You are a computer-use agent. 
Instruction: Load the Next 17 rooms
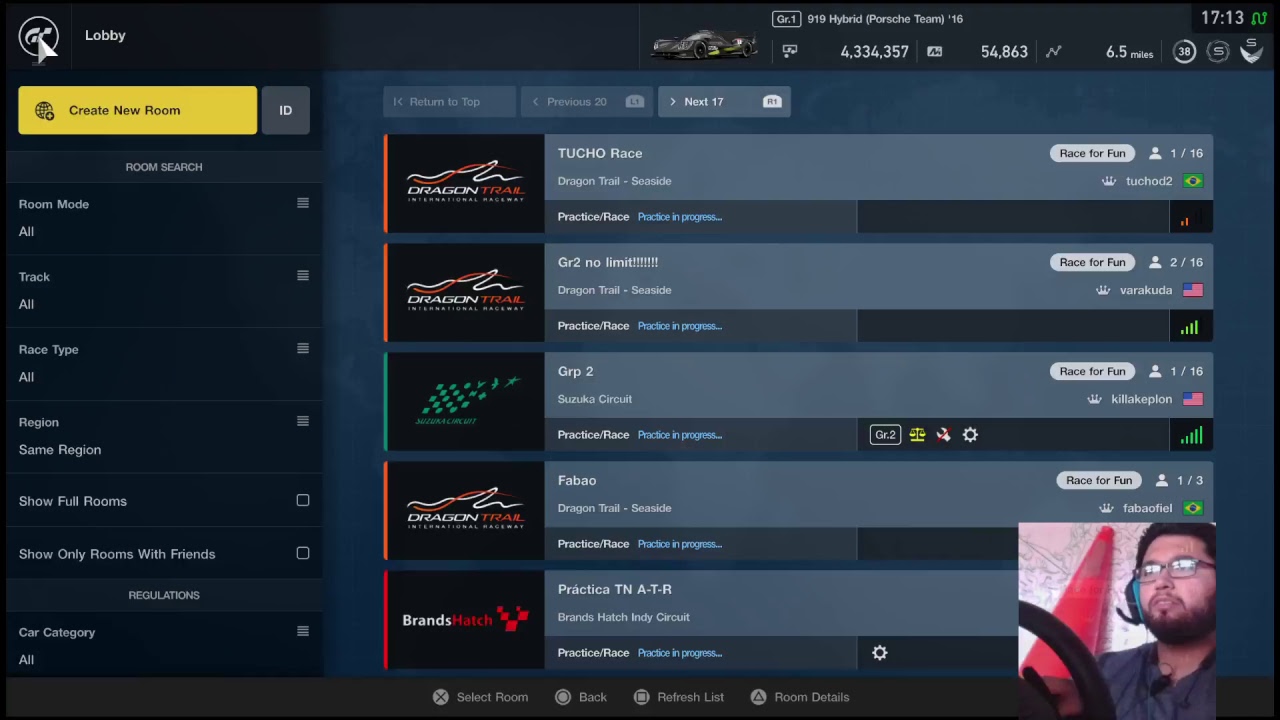click(724, 101)
